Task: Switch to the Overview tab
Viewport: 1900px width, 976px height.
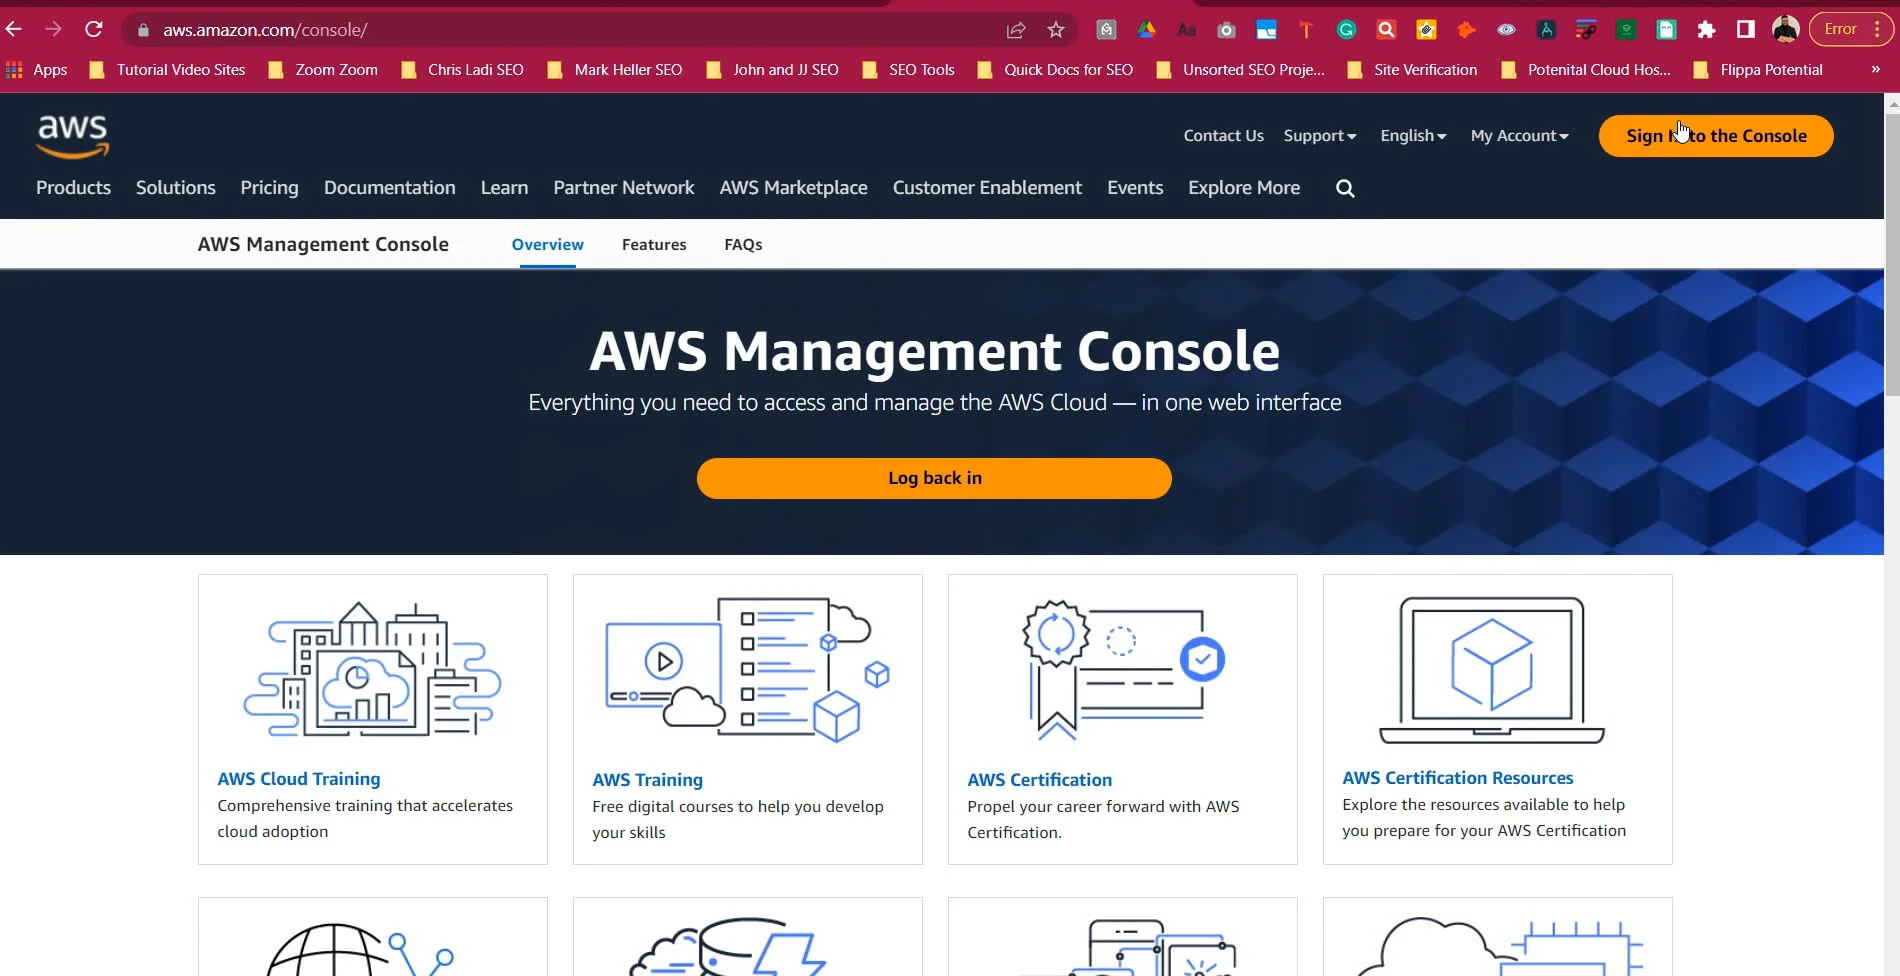Action: (x=547, y=244)
